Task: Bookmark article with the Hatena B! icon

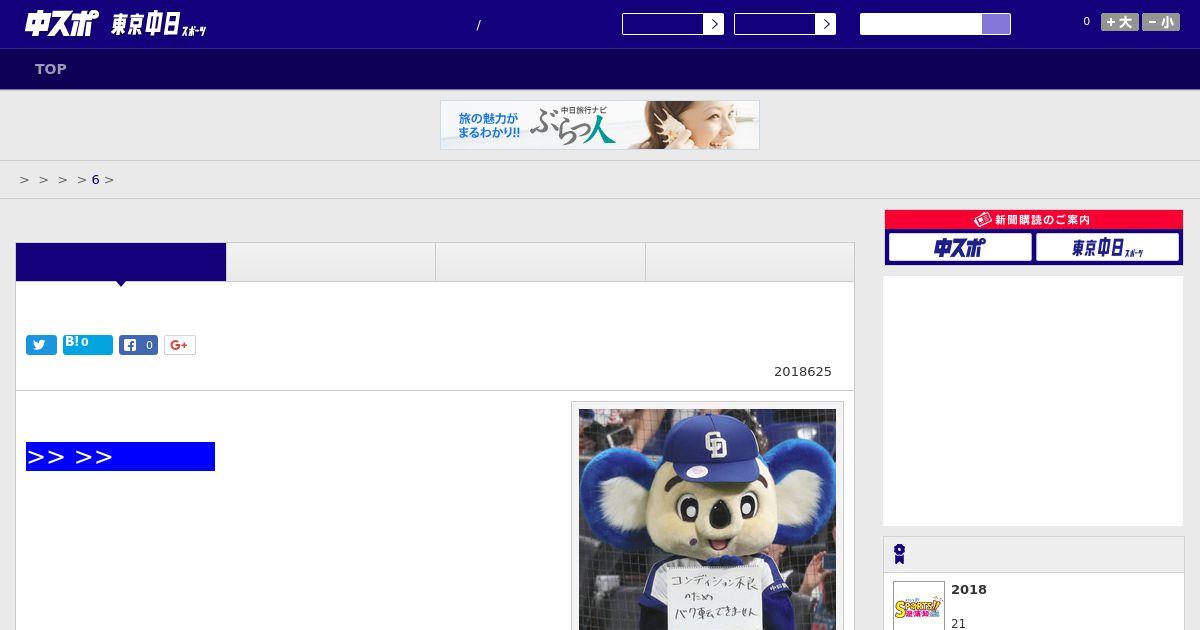Action: coord(88,345)
